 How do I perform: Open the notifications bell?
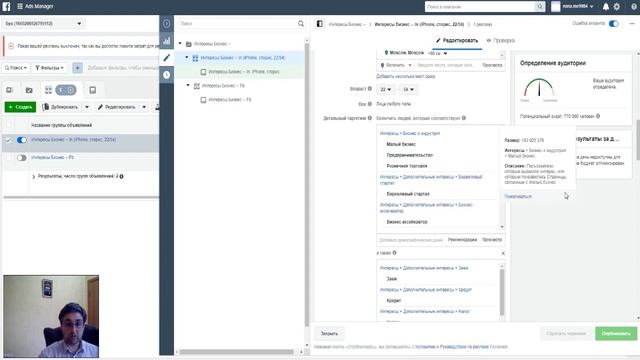coord(606,7)
